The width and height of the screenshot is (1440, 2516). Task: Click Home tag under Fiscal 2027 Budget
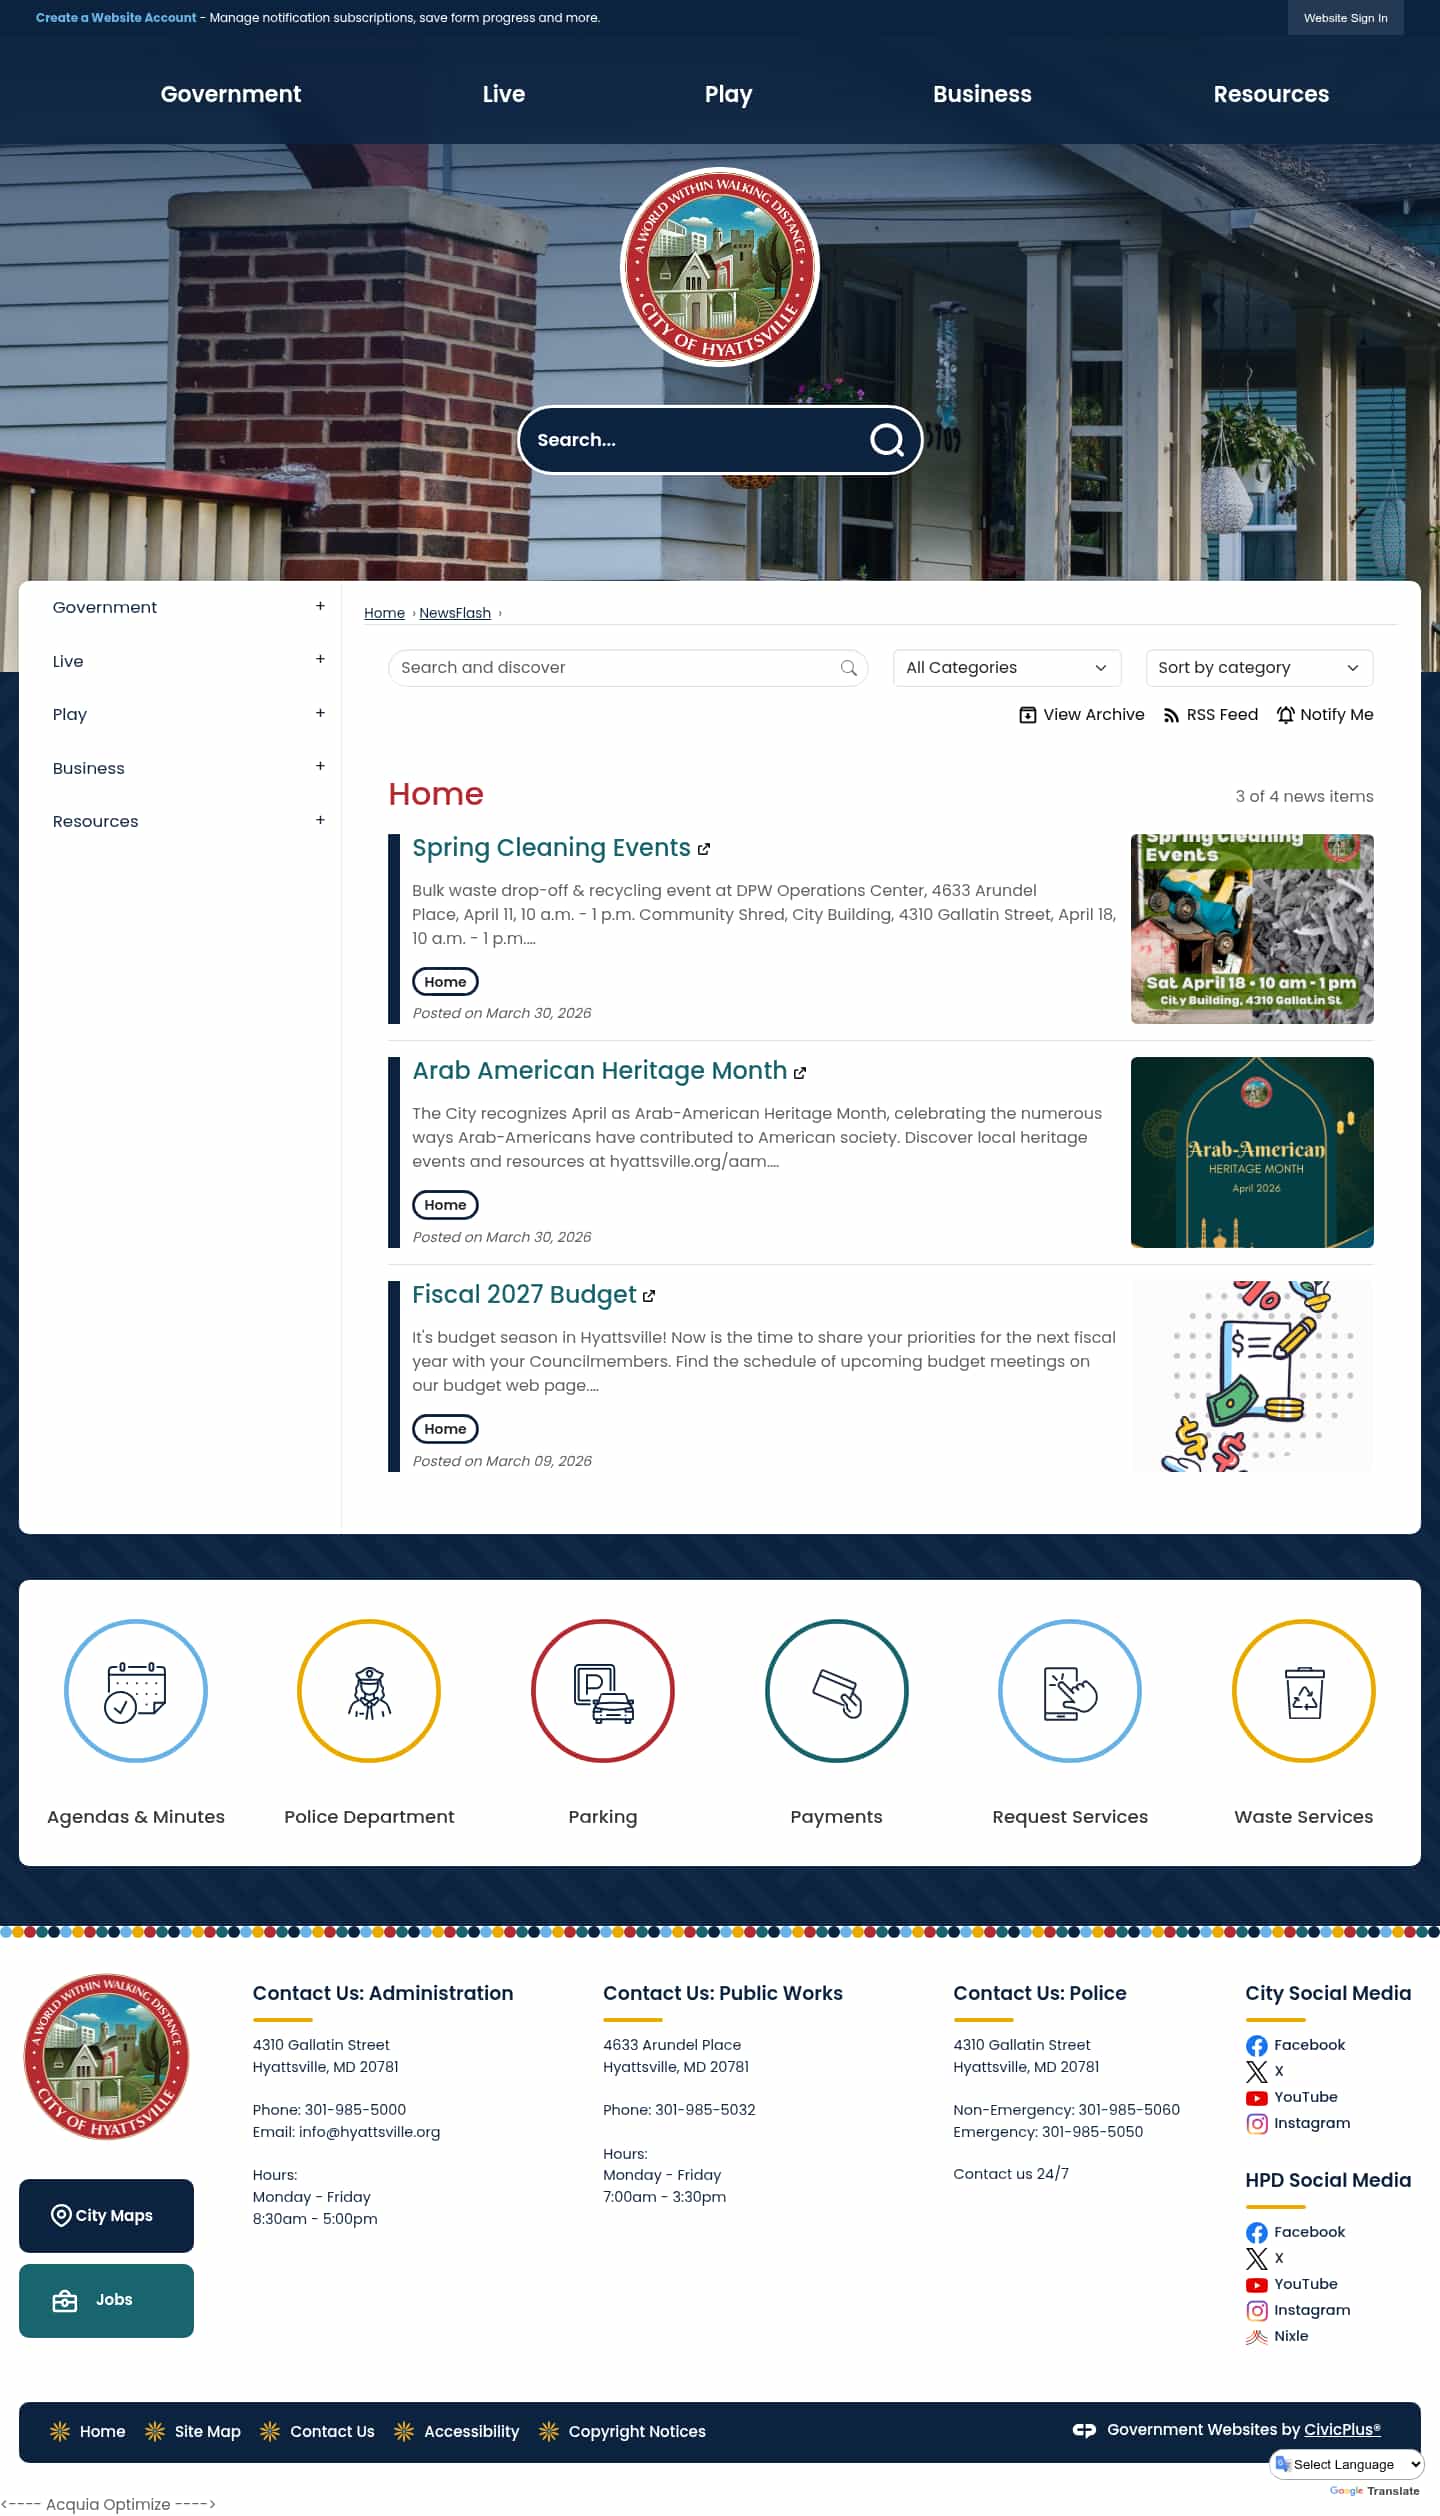445,1429
